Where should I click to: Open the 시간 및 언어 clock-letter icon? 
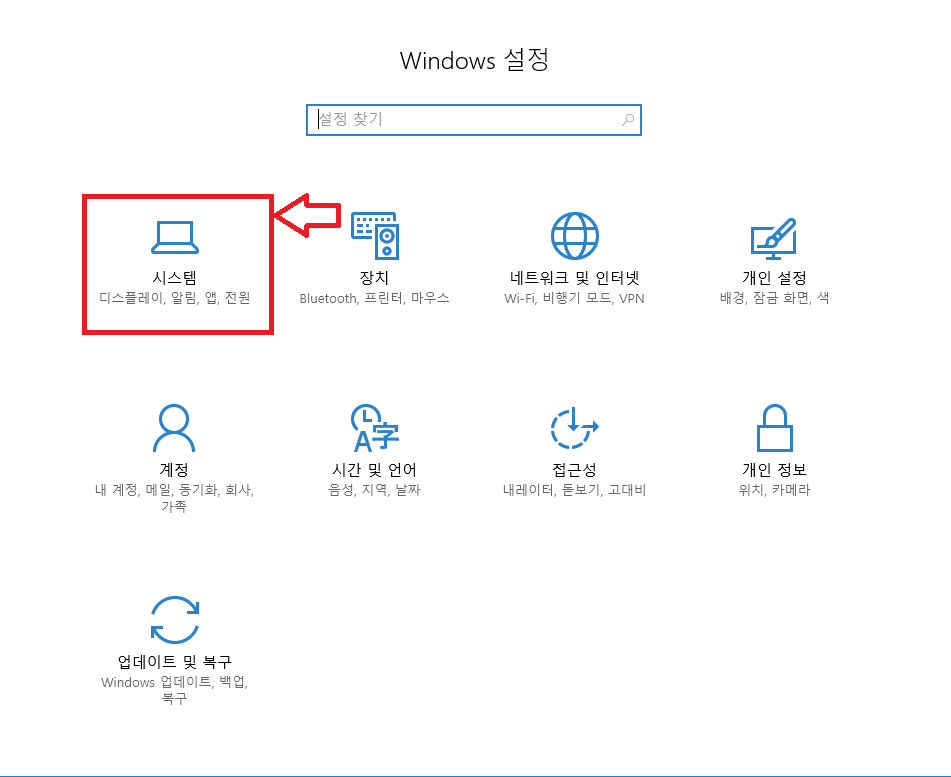click(x=375, y=428)
